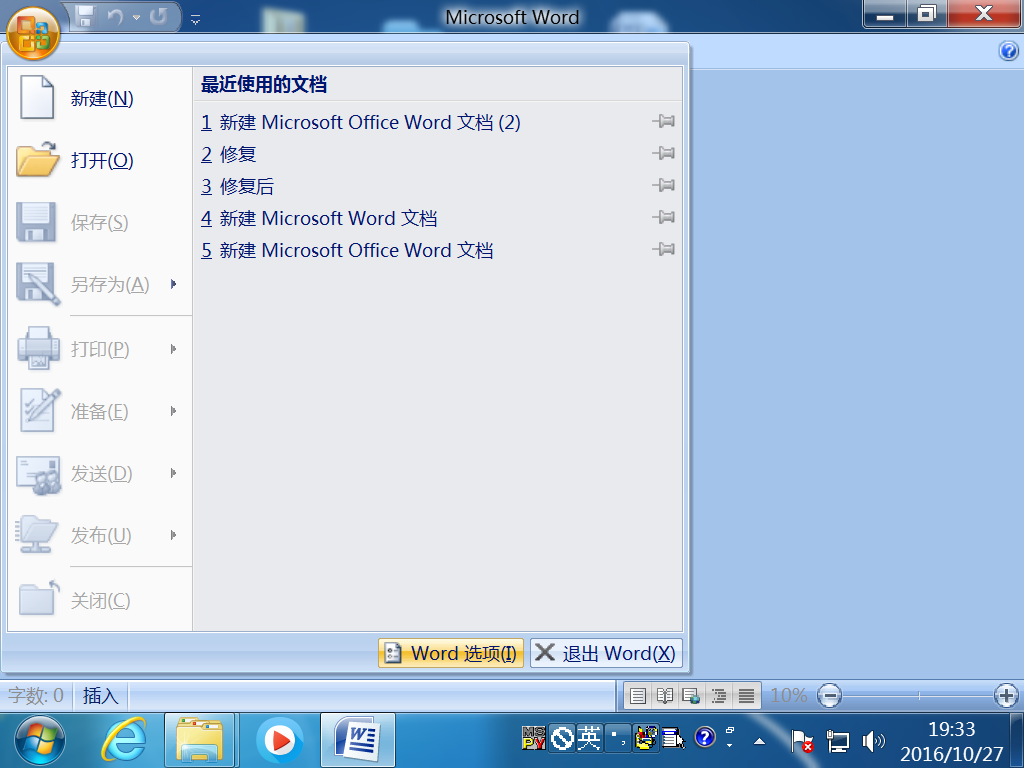Expand the 打印(P) submenu arrow
Screen dimensions: 1024x768
tap(174, 349)
